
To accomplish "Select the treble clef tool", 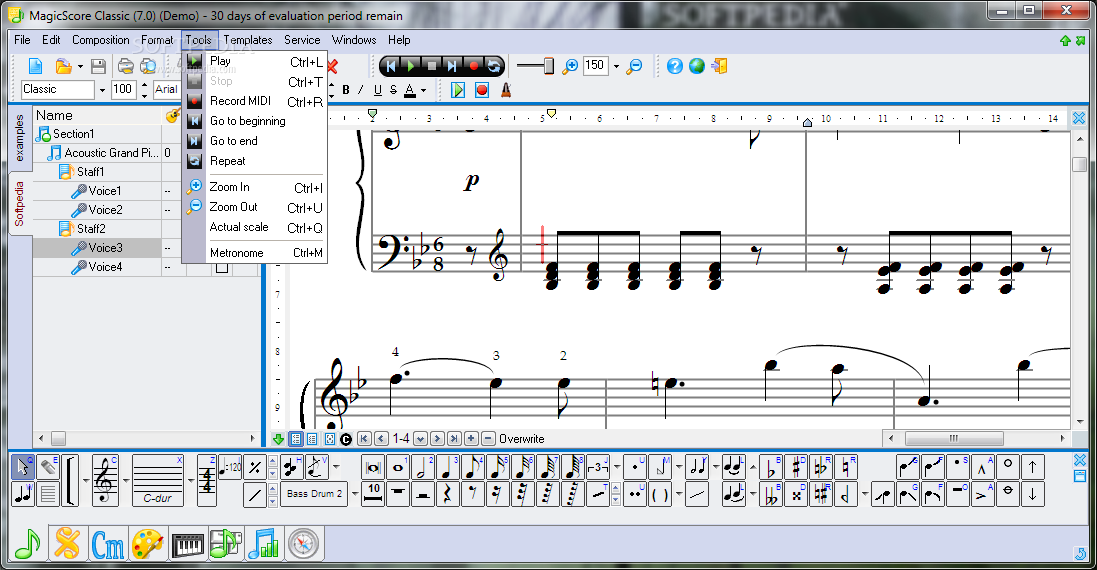I will point(106,480).
